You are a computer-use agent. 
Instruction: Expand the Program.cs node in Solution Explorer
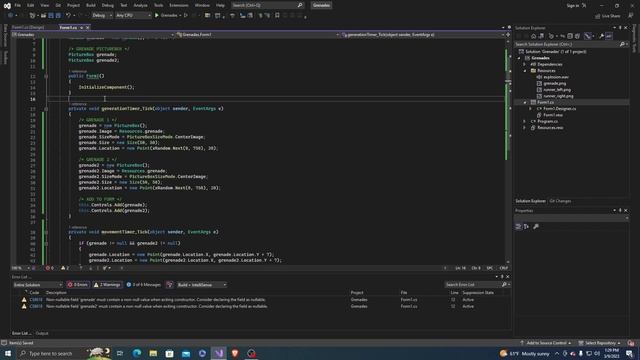pos(525,121)
